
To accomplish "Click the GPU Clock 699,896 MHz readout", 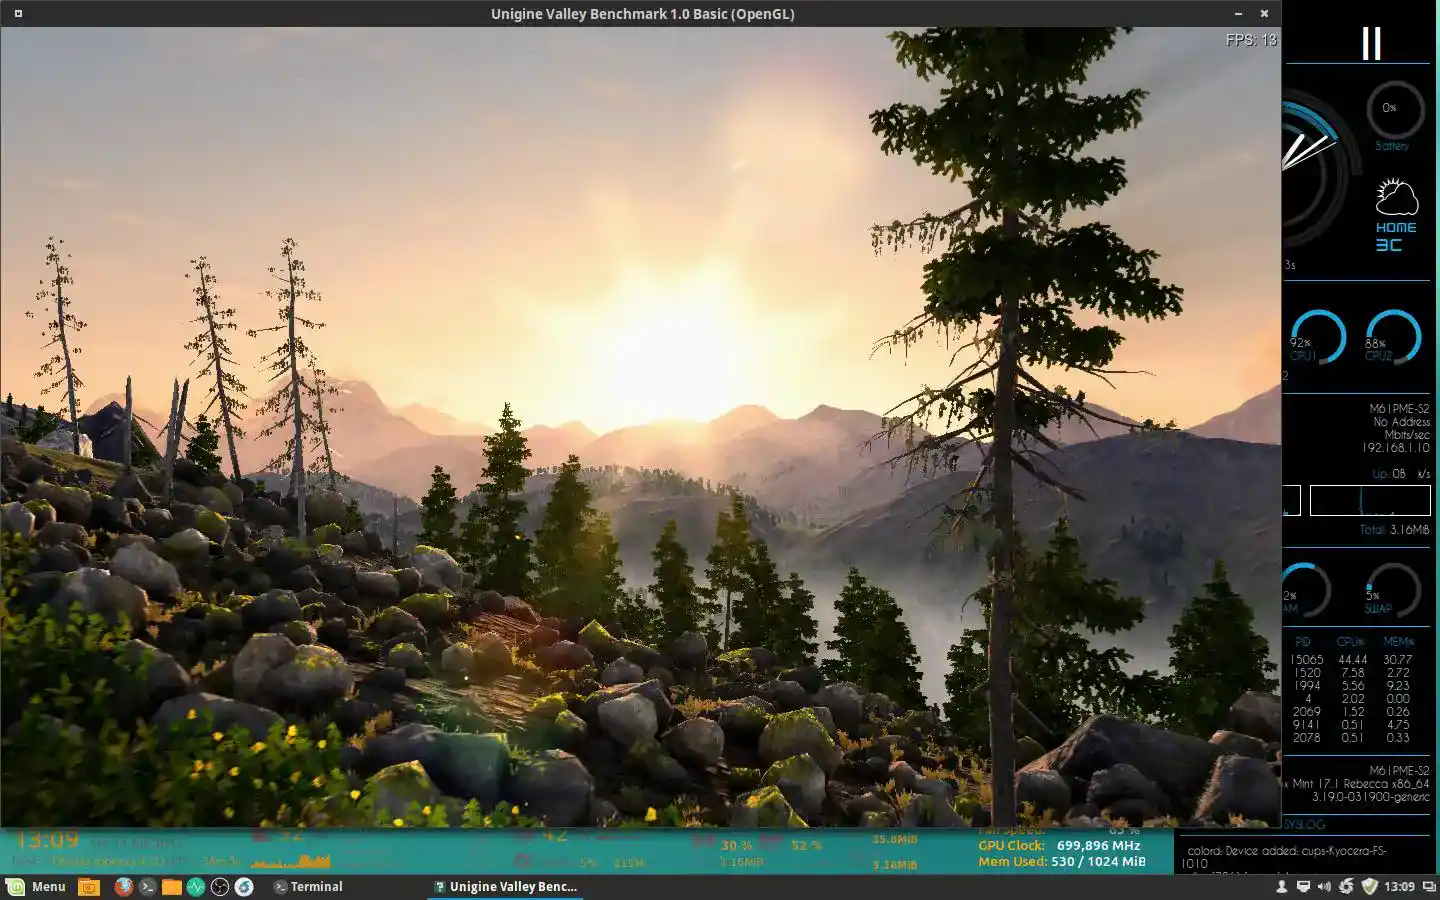I will 1059,845.
